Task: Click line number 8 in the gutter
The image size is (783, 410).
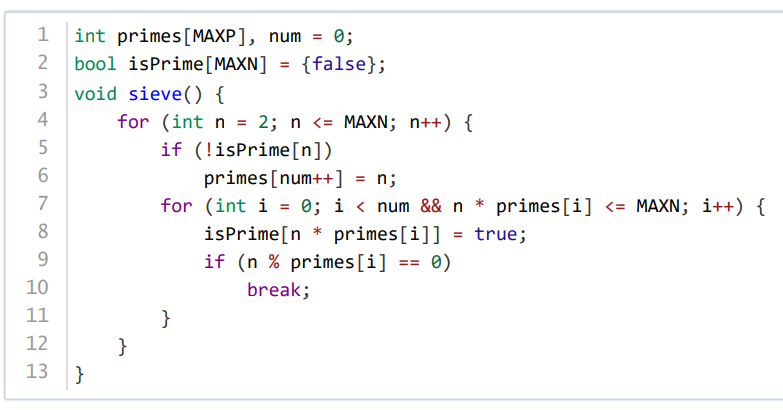Action: click(x=43, y=231)
